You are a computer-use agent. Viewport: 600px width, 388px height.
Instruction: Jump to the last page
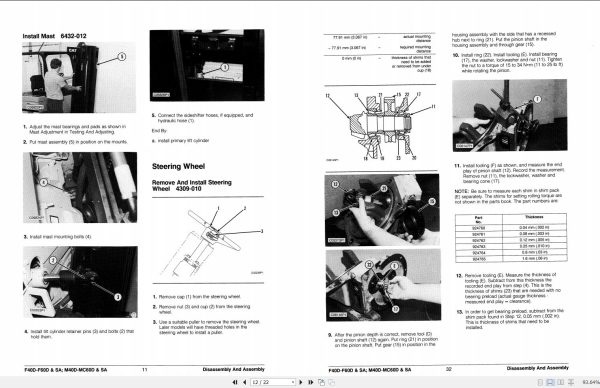311,382
